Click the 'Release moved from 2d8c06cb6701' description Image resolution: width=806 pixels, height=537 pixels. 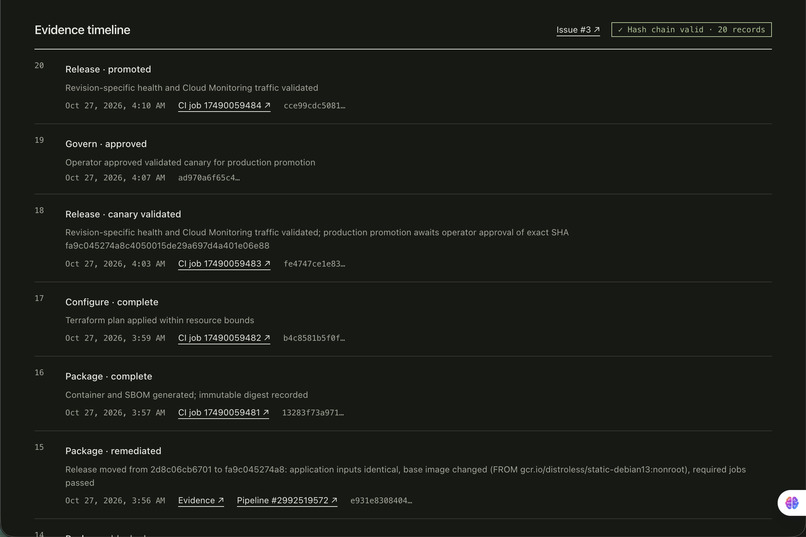coord(405,476)
